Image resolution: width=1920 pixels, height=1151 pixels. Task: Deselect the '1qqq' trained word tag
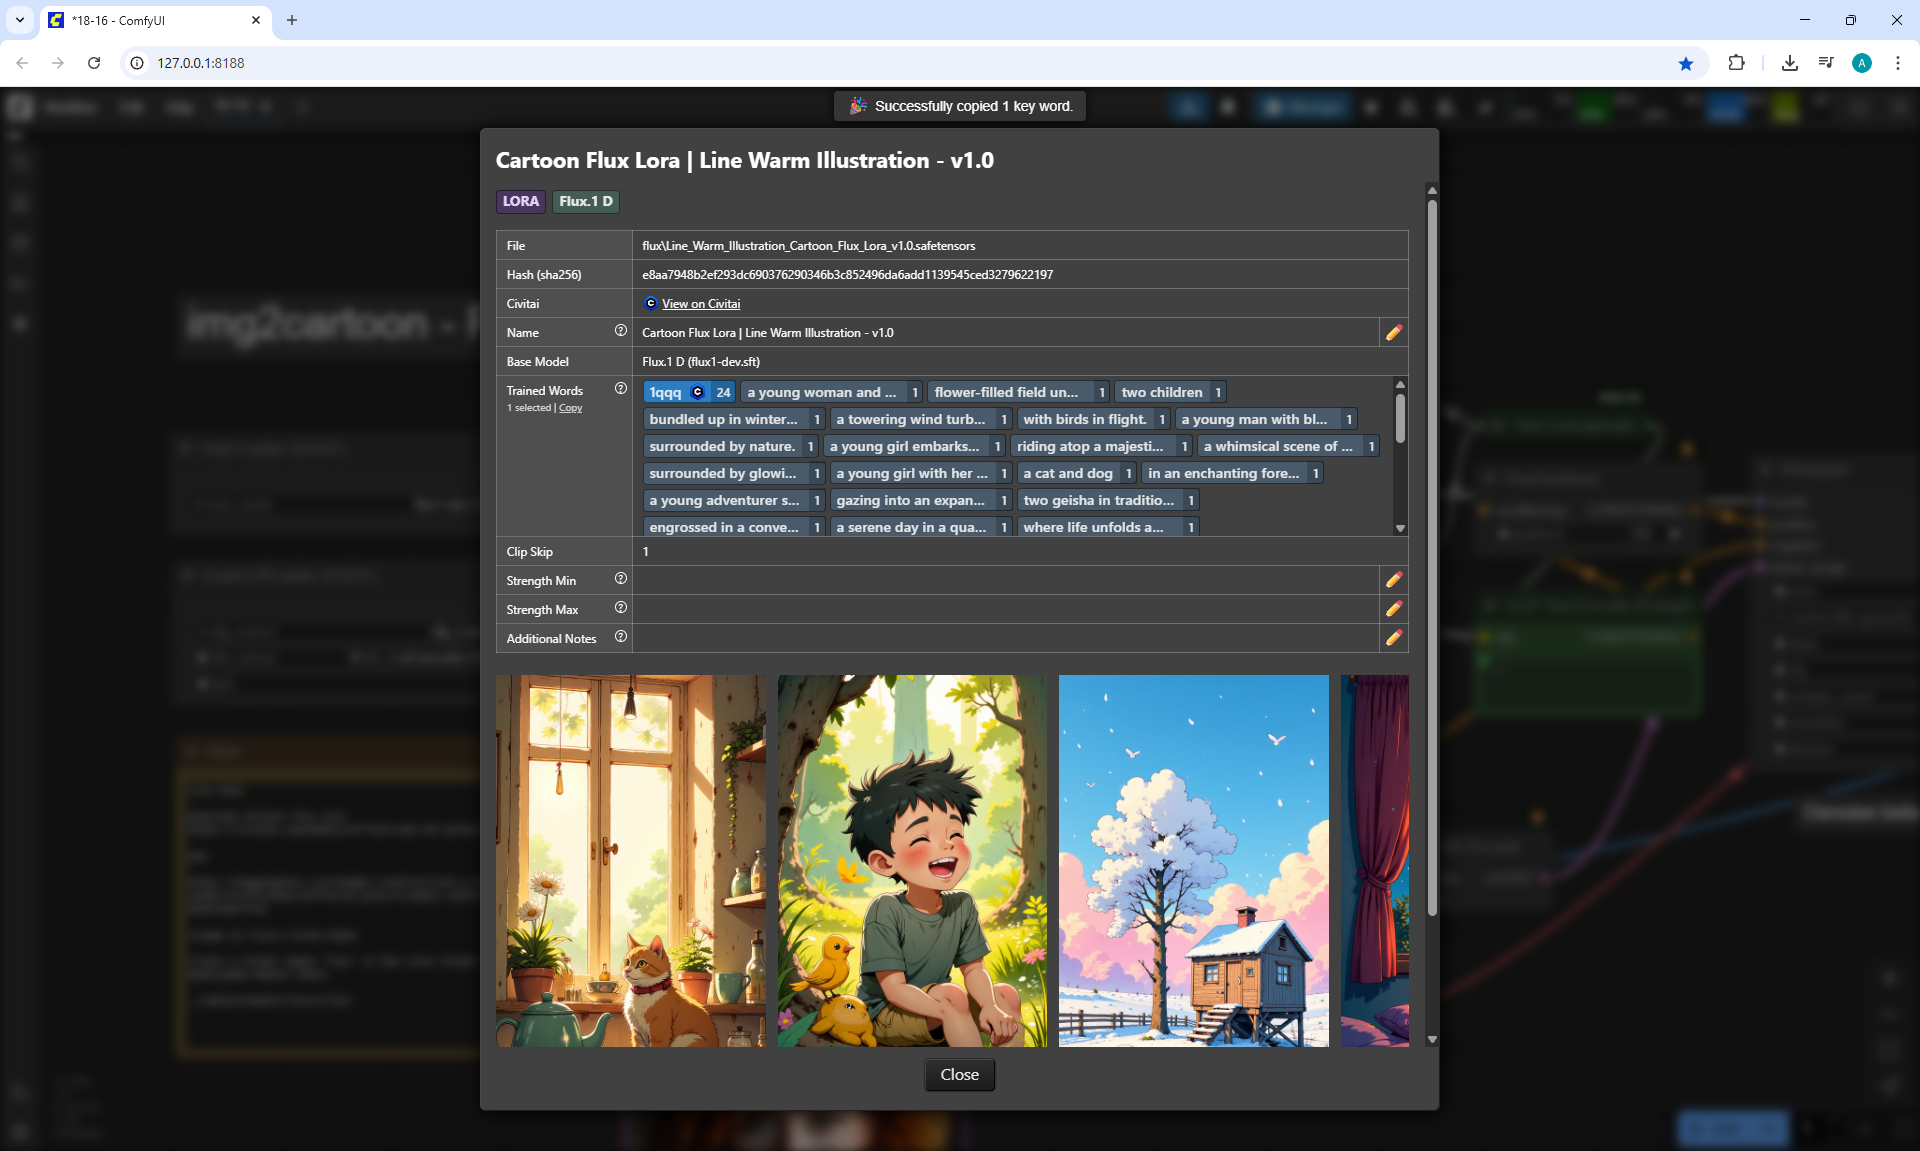tap(666, 392)
